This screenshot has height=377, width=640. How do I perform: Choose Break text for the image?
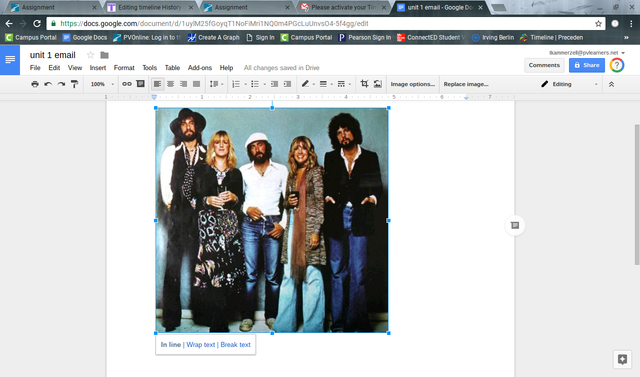[236, 345]
